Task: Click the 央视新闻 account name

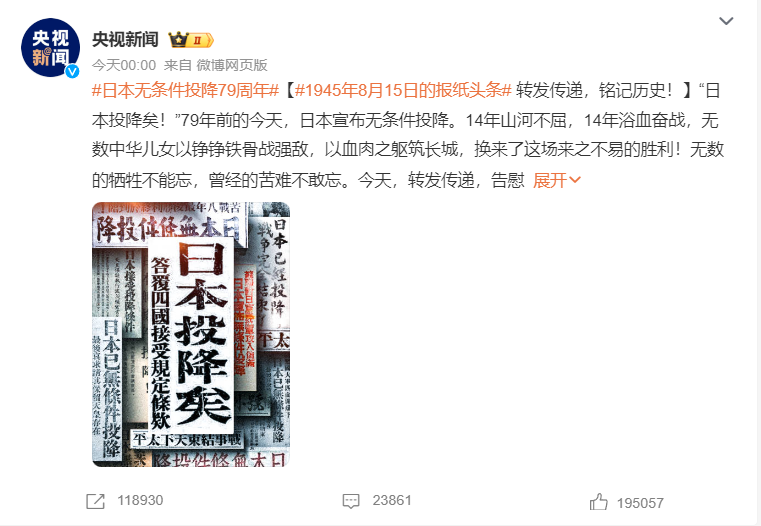Action: [125, 39]
